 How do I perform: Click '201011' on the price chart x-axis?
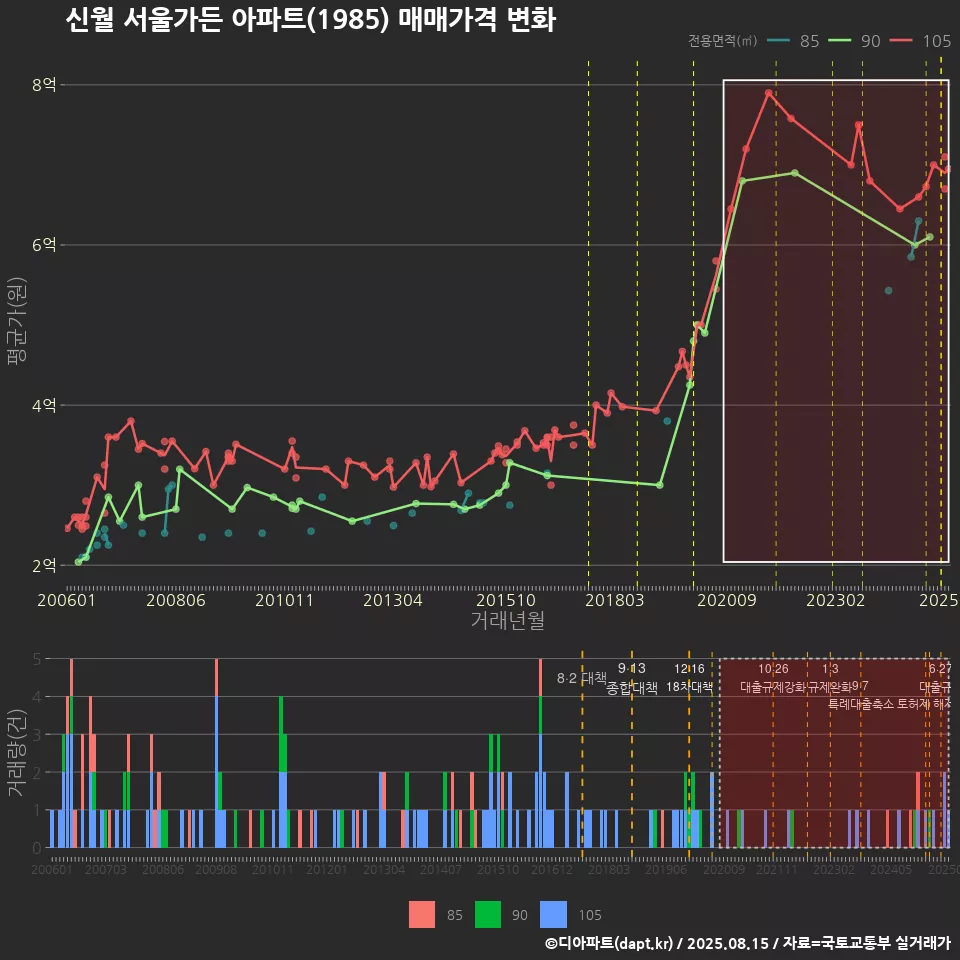[284, 600]
